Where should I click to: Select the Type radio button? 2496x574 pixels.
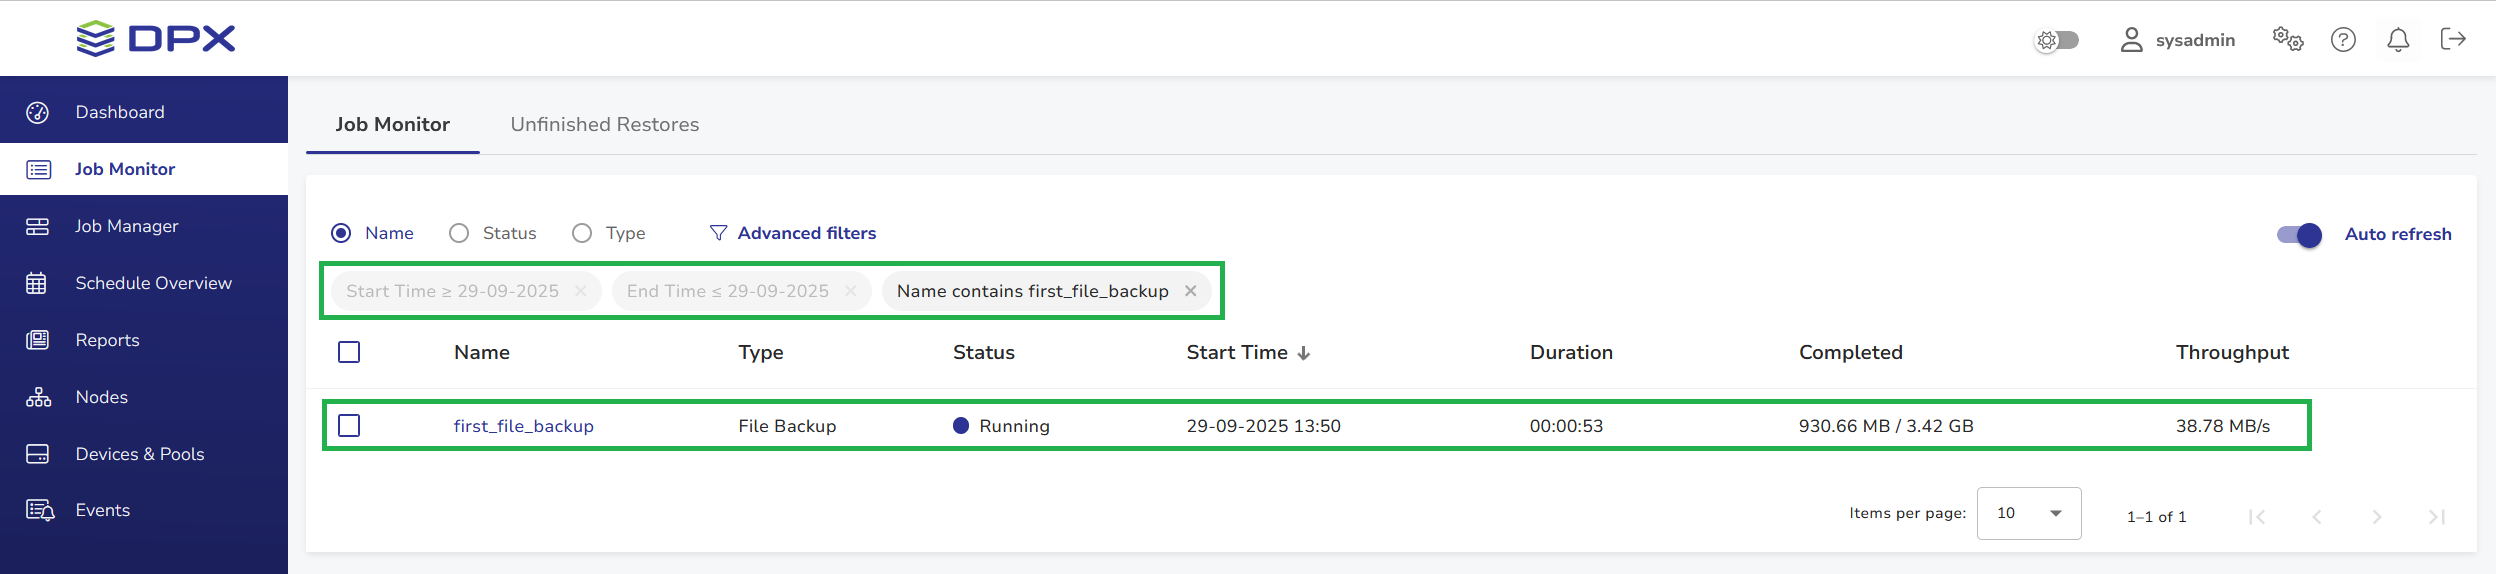[x=582, y=233]
